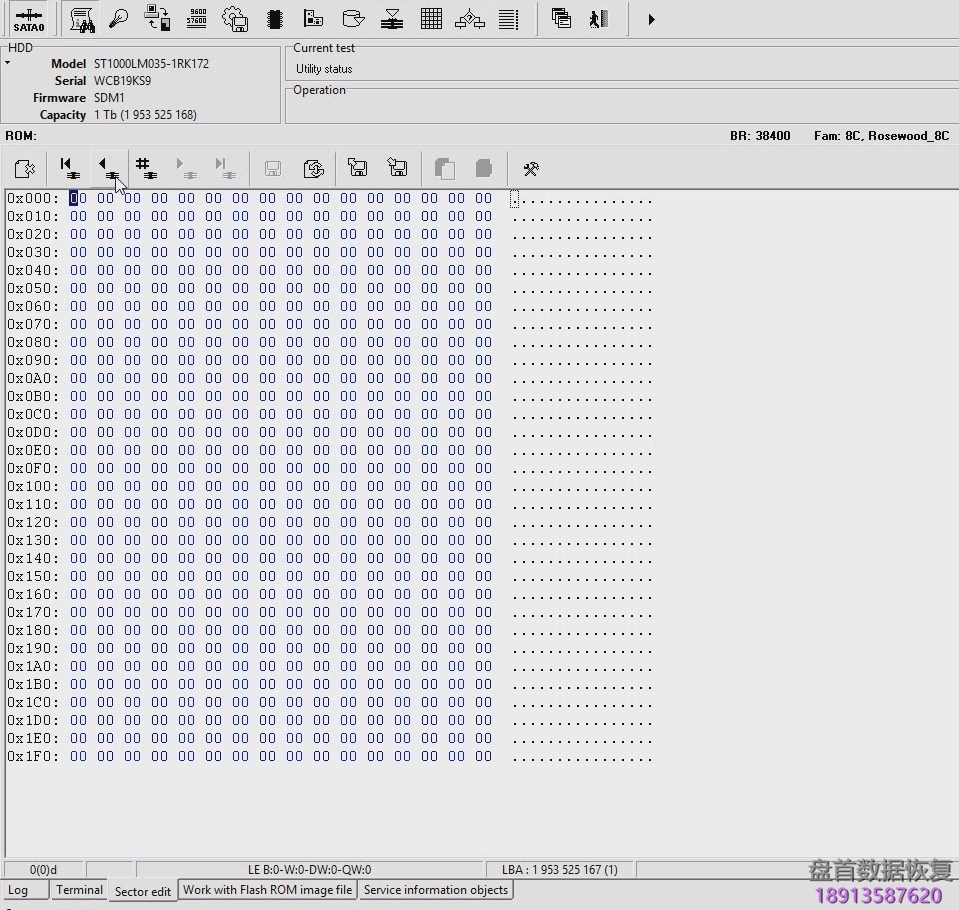Expand the HDD panel dropdown arrow
The image size is (959, 910).
(x=8, y=63)
